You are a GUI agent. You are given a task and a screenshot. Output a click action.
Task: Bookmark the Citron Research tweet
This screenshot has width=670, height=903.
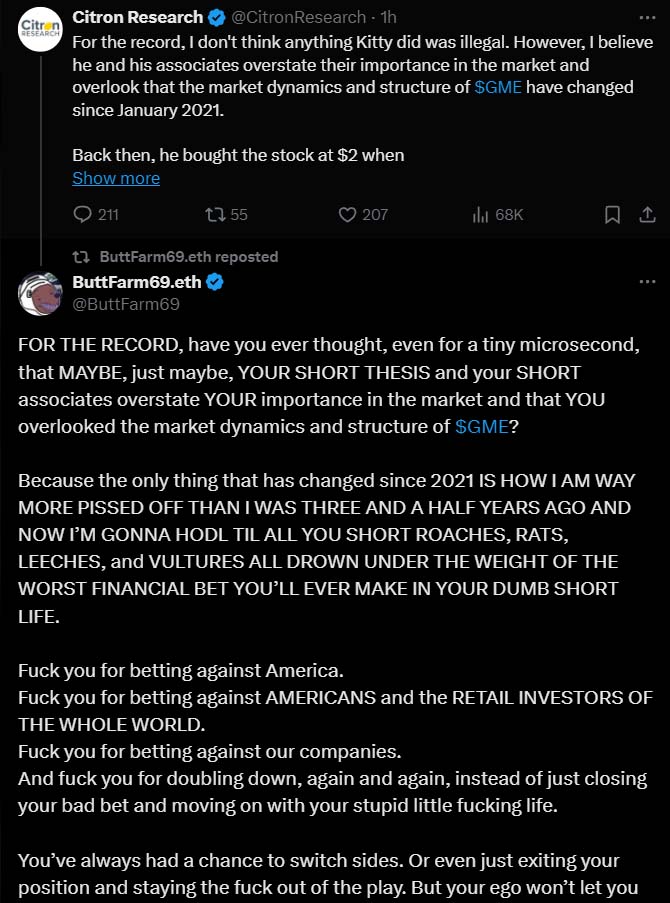point(612,215)
